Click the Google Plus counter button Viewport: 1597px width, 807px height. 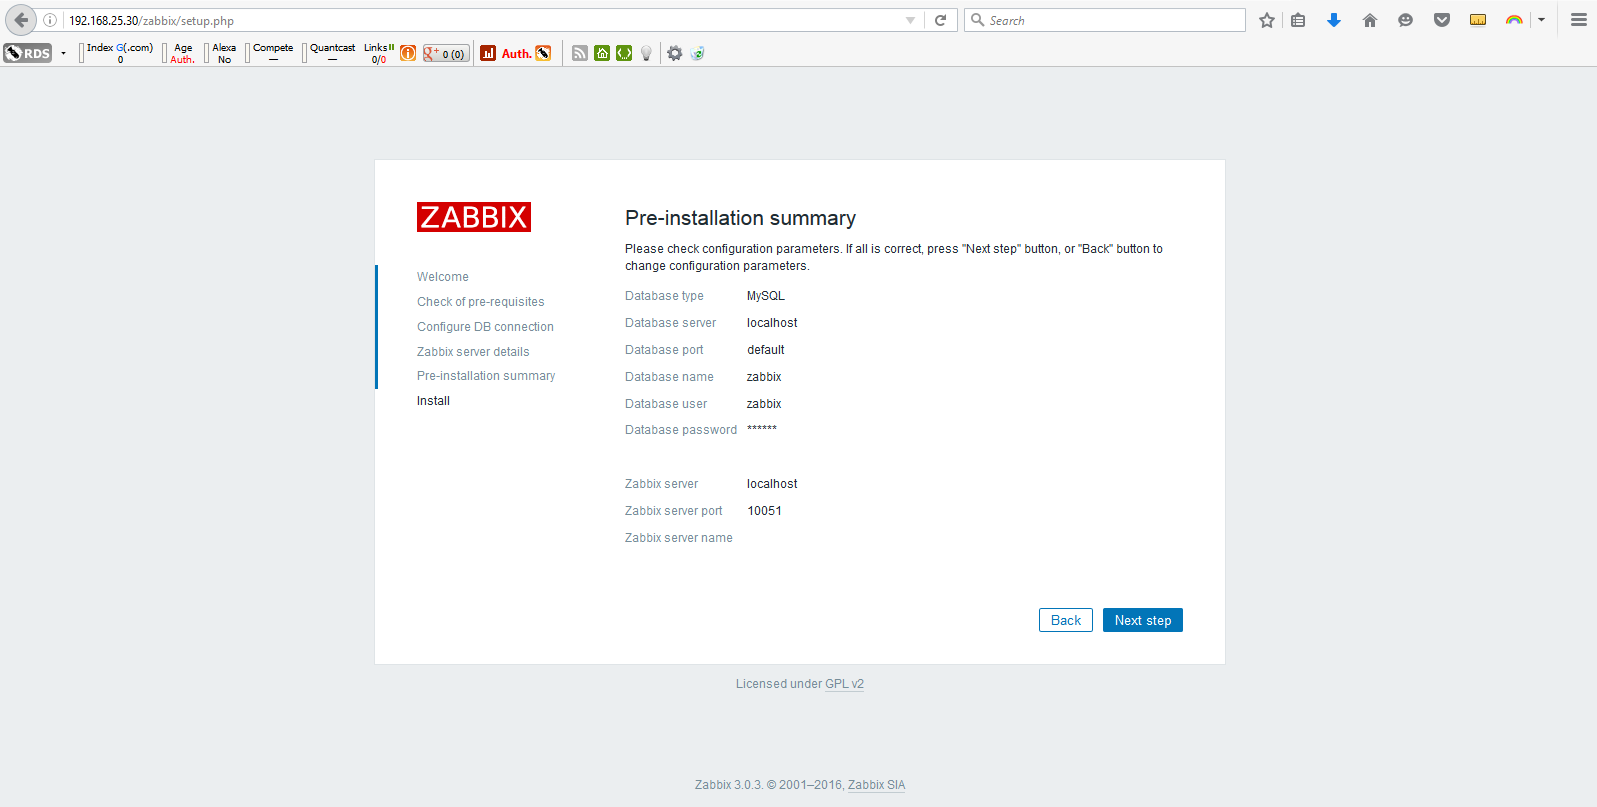[x=445, y=54]
